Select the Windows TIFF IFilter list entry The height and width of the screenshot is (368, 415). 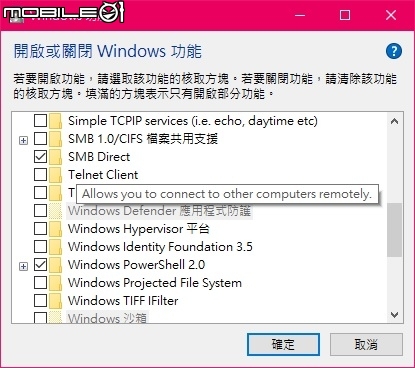(x=123, y=301)
